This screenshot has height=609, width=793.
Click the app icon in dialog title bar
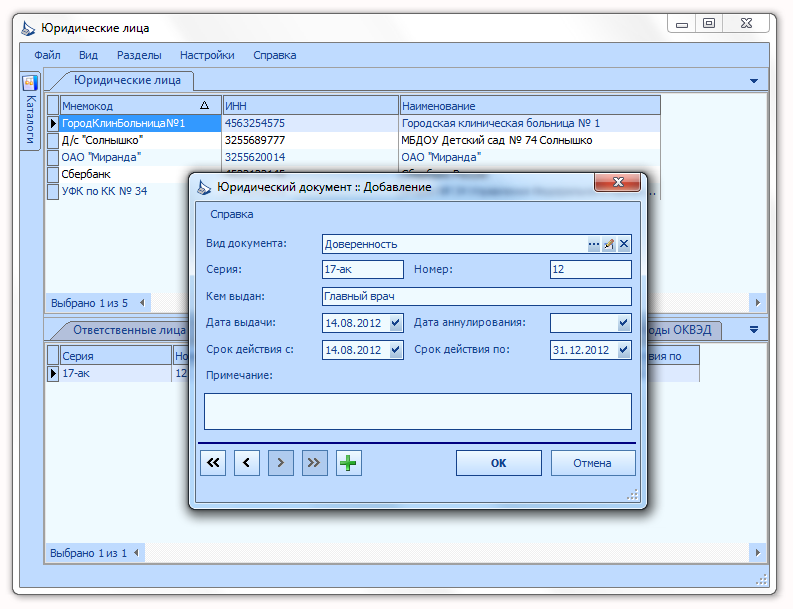coord(204,188)
